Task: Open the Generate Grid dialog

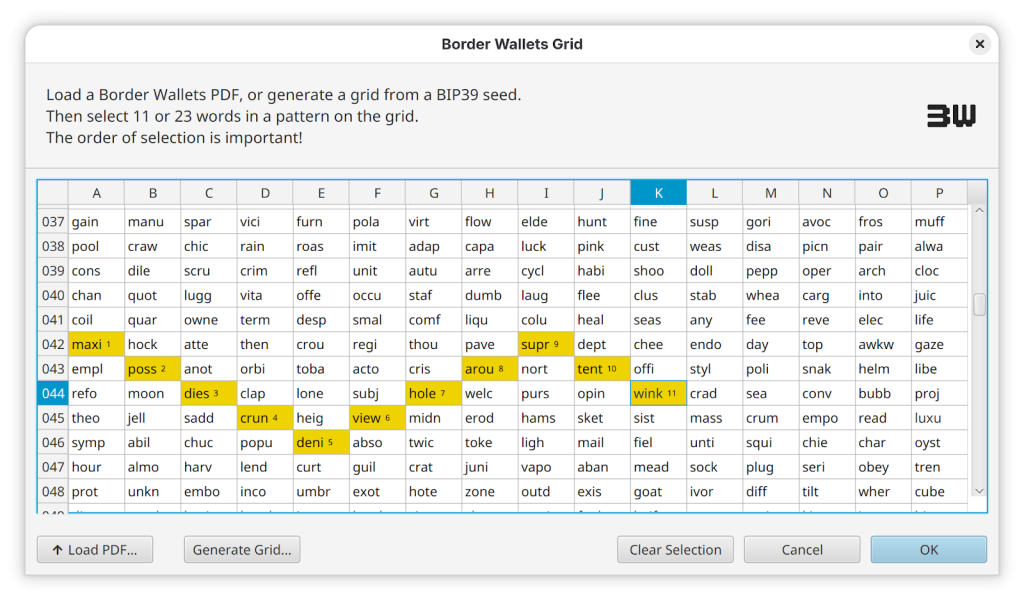Action: [242, 550]
